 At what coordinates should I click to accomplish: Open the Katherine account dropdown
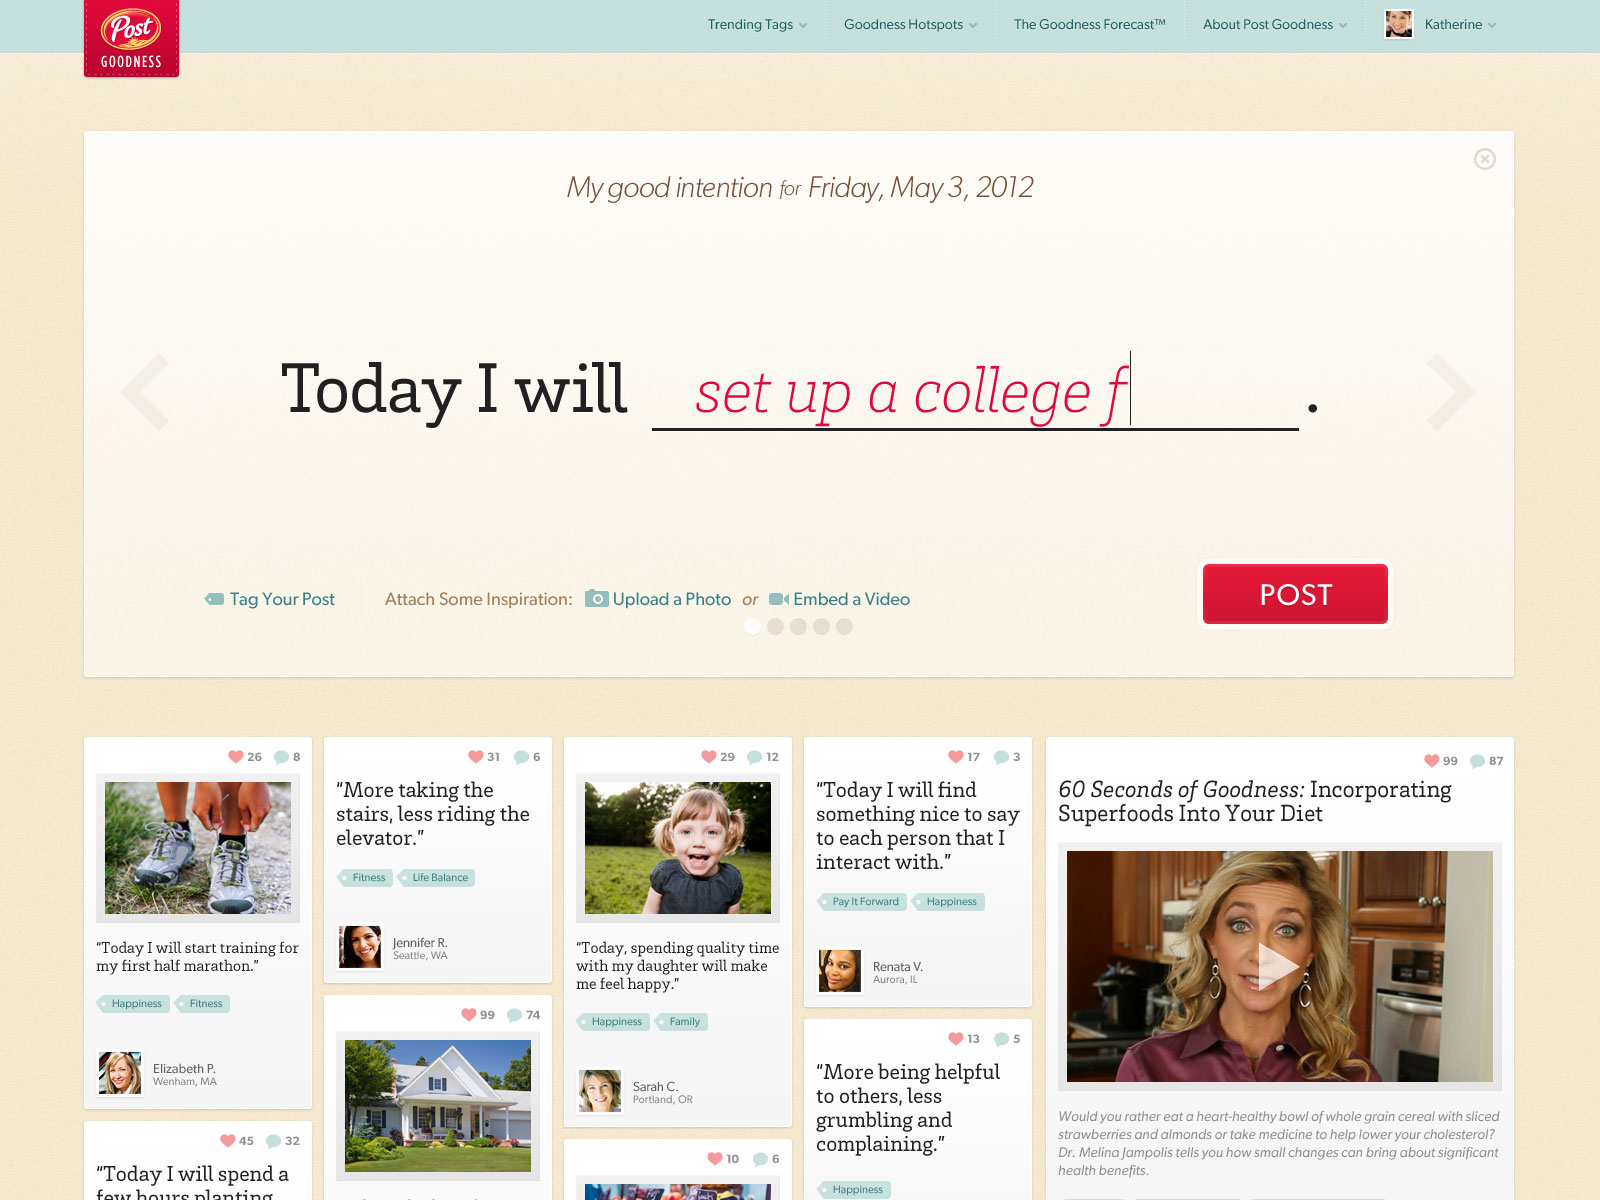1441,25
